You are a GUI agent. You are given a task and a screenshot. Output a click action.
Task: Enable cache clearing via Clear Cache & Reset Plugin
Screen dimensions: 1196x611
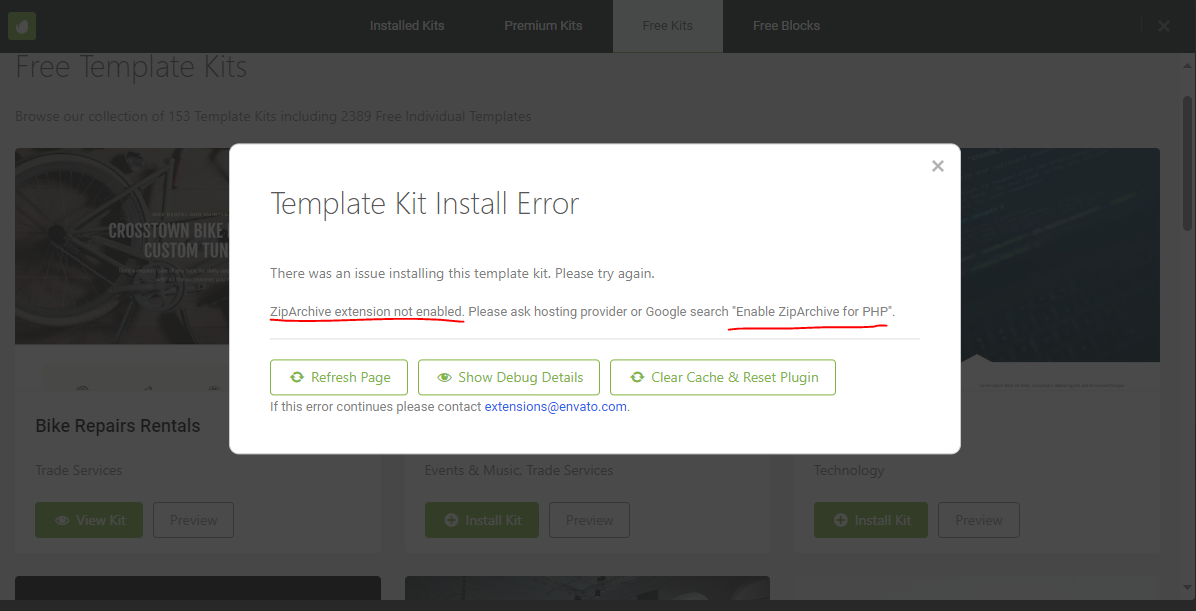(x=722, y=377)
